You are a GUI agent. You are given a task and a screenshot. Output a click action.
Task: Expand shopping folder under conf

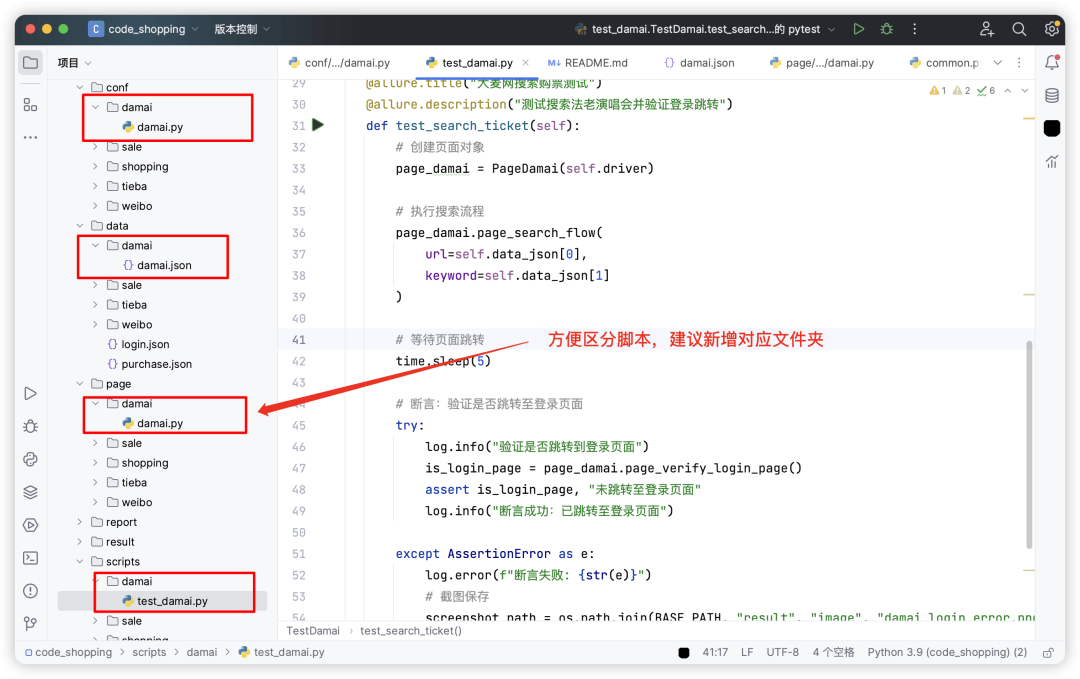click(x=95, y=167)
